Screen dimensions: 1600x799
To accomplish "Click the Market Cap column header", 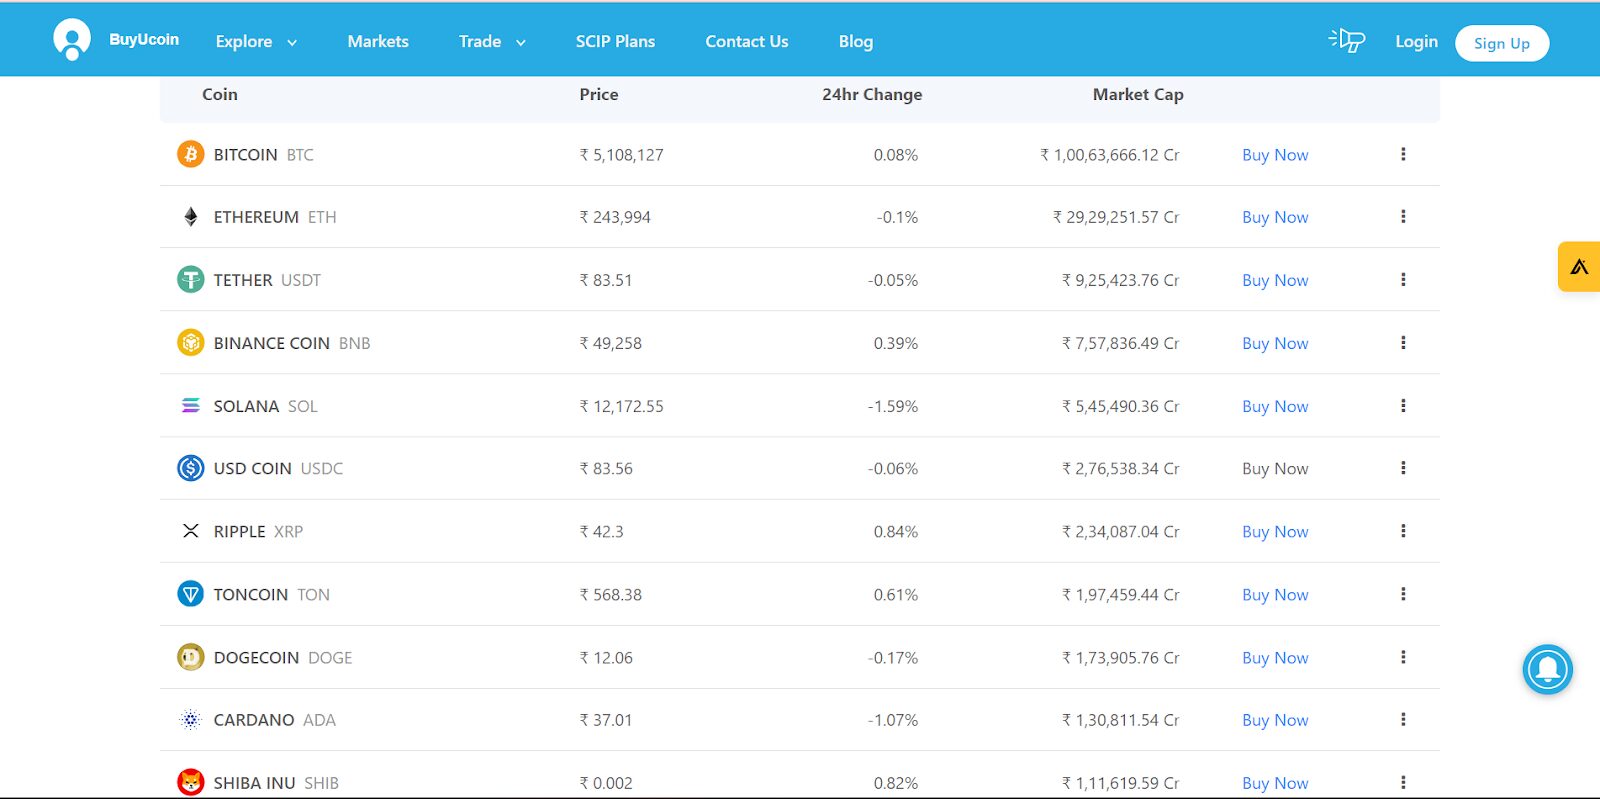I will click(x=1138, y=94).
